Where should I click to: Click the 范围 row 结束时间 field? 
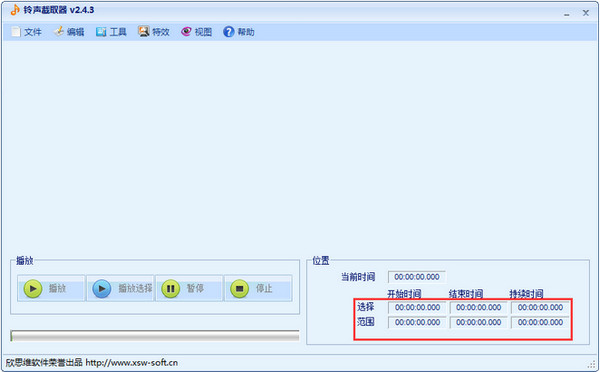[x=478, y=322]
